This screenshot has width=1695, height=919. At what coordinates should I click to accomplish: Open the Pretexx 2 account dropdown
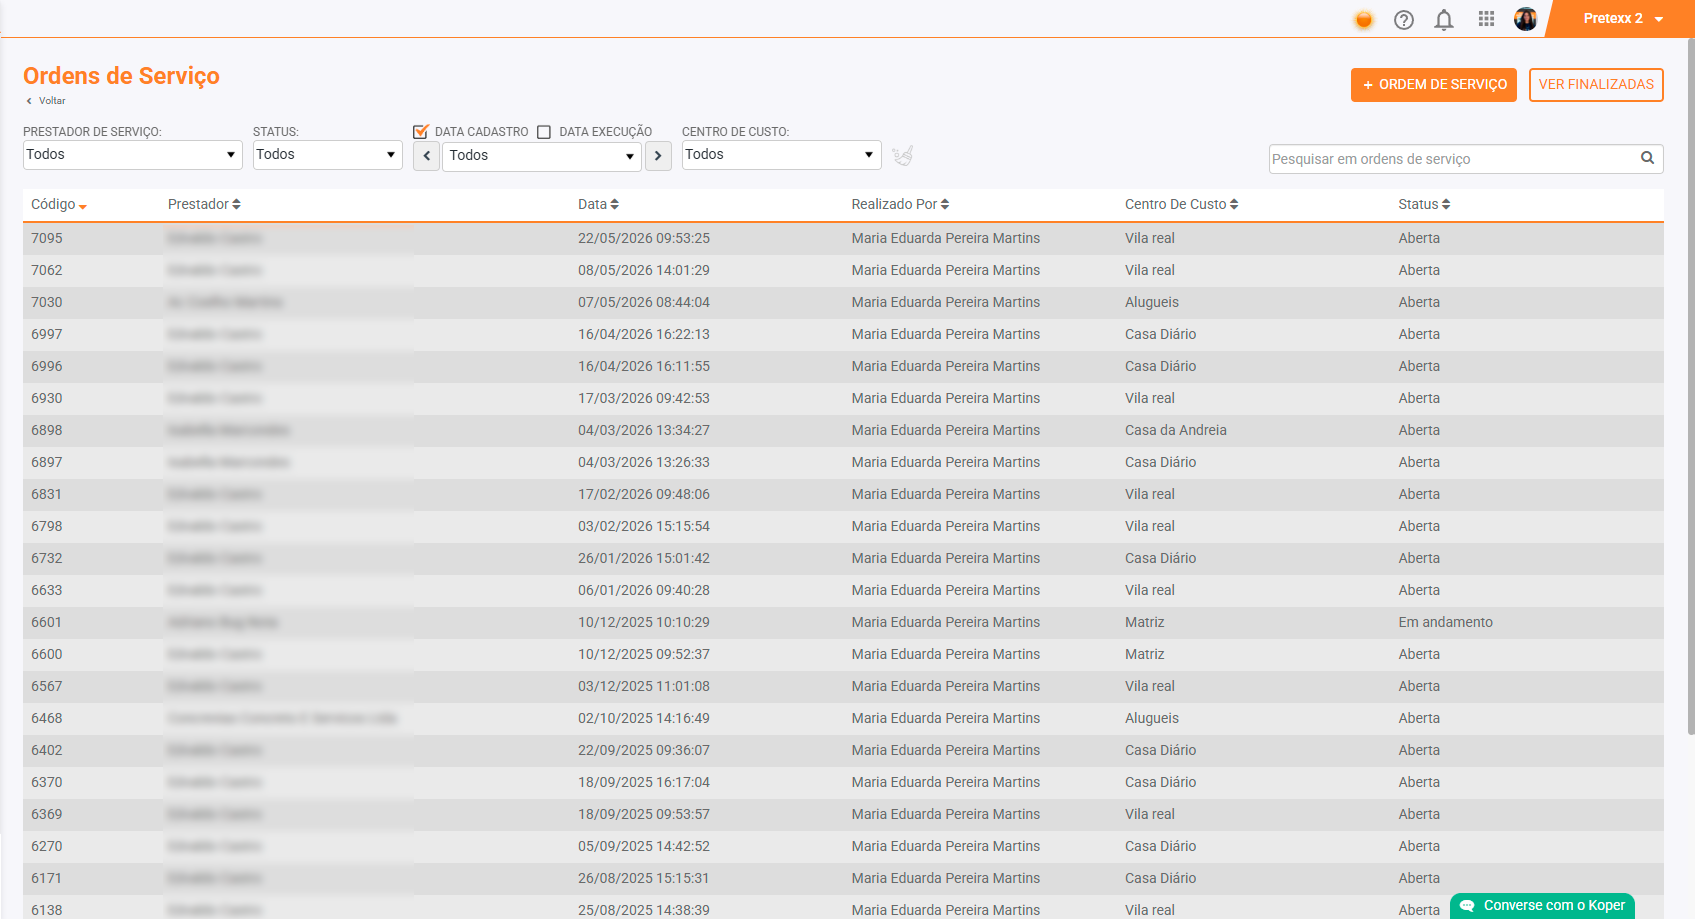[x=1621, y=19]
